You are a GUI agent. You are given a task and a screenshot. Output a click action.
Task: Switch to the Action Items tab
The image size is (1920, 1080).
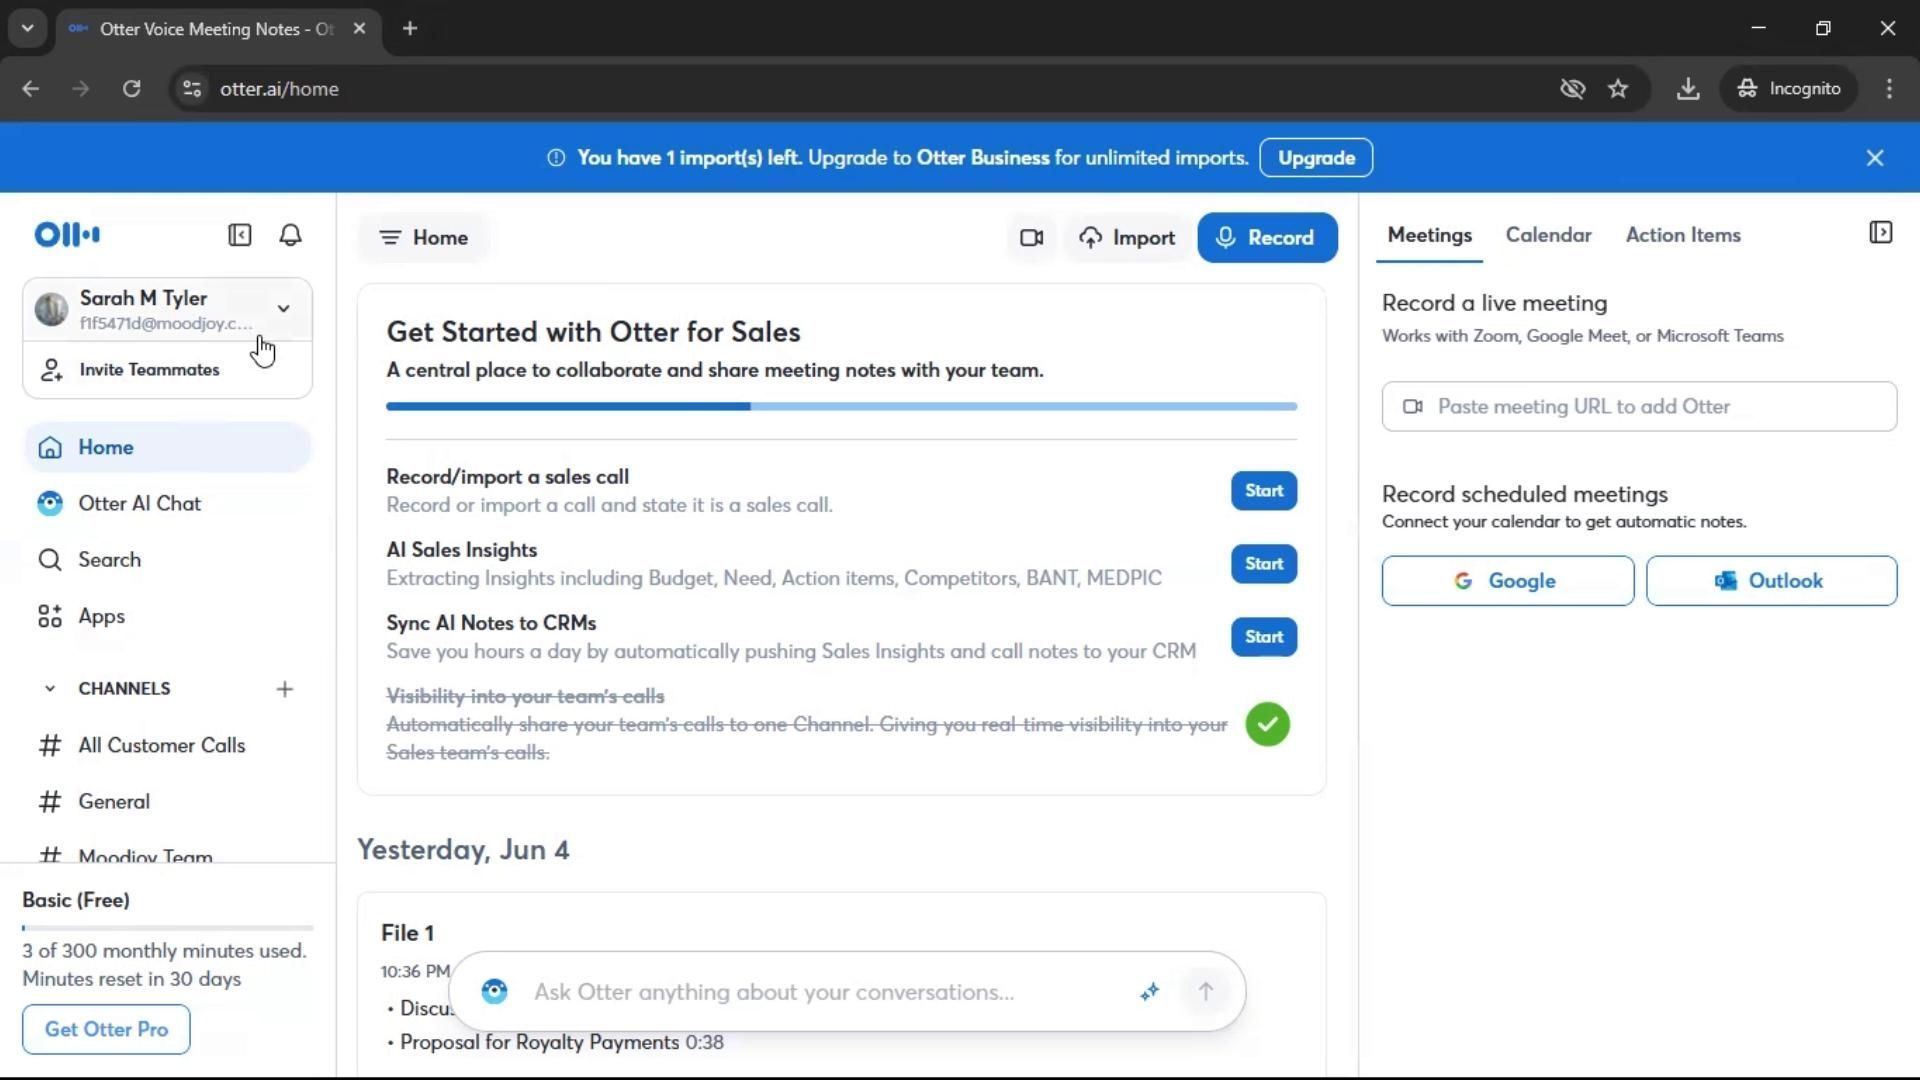1682,235
